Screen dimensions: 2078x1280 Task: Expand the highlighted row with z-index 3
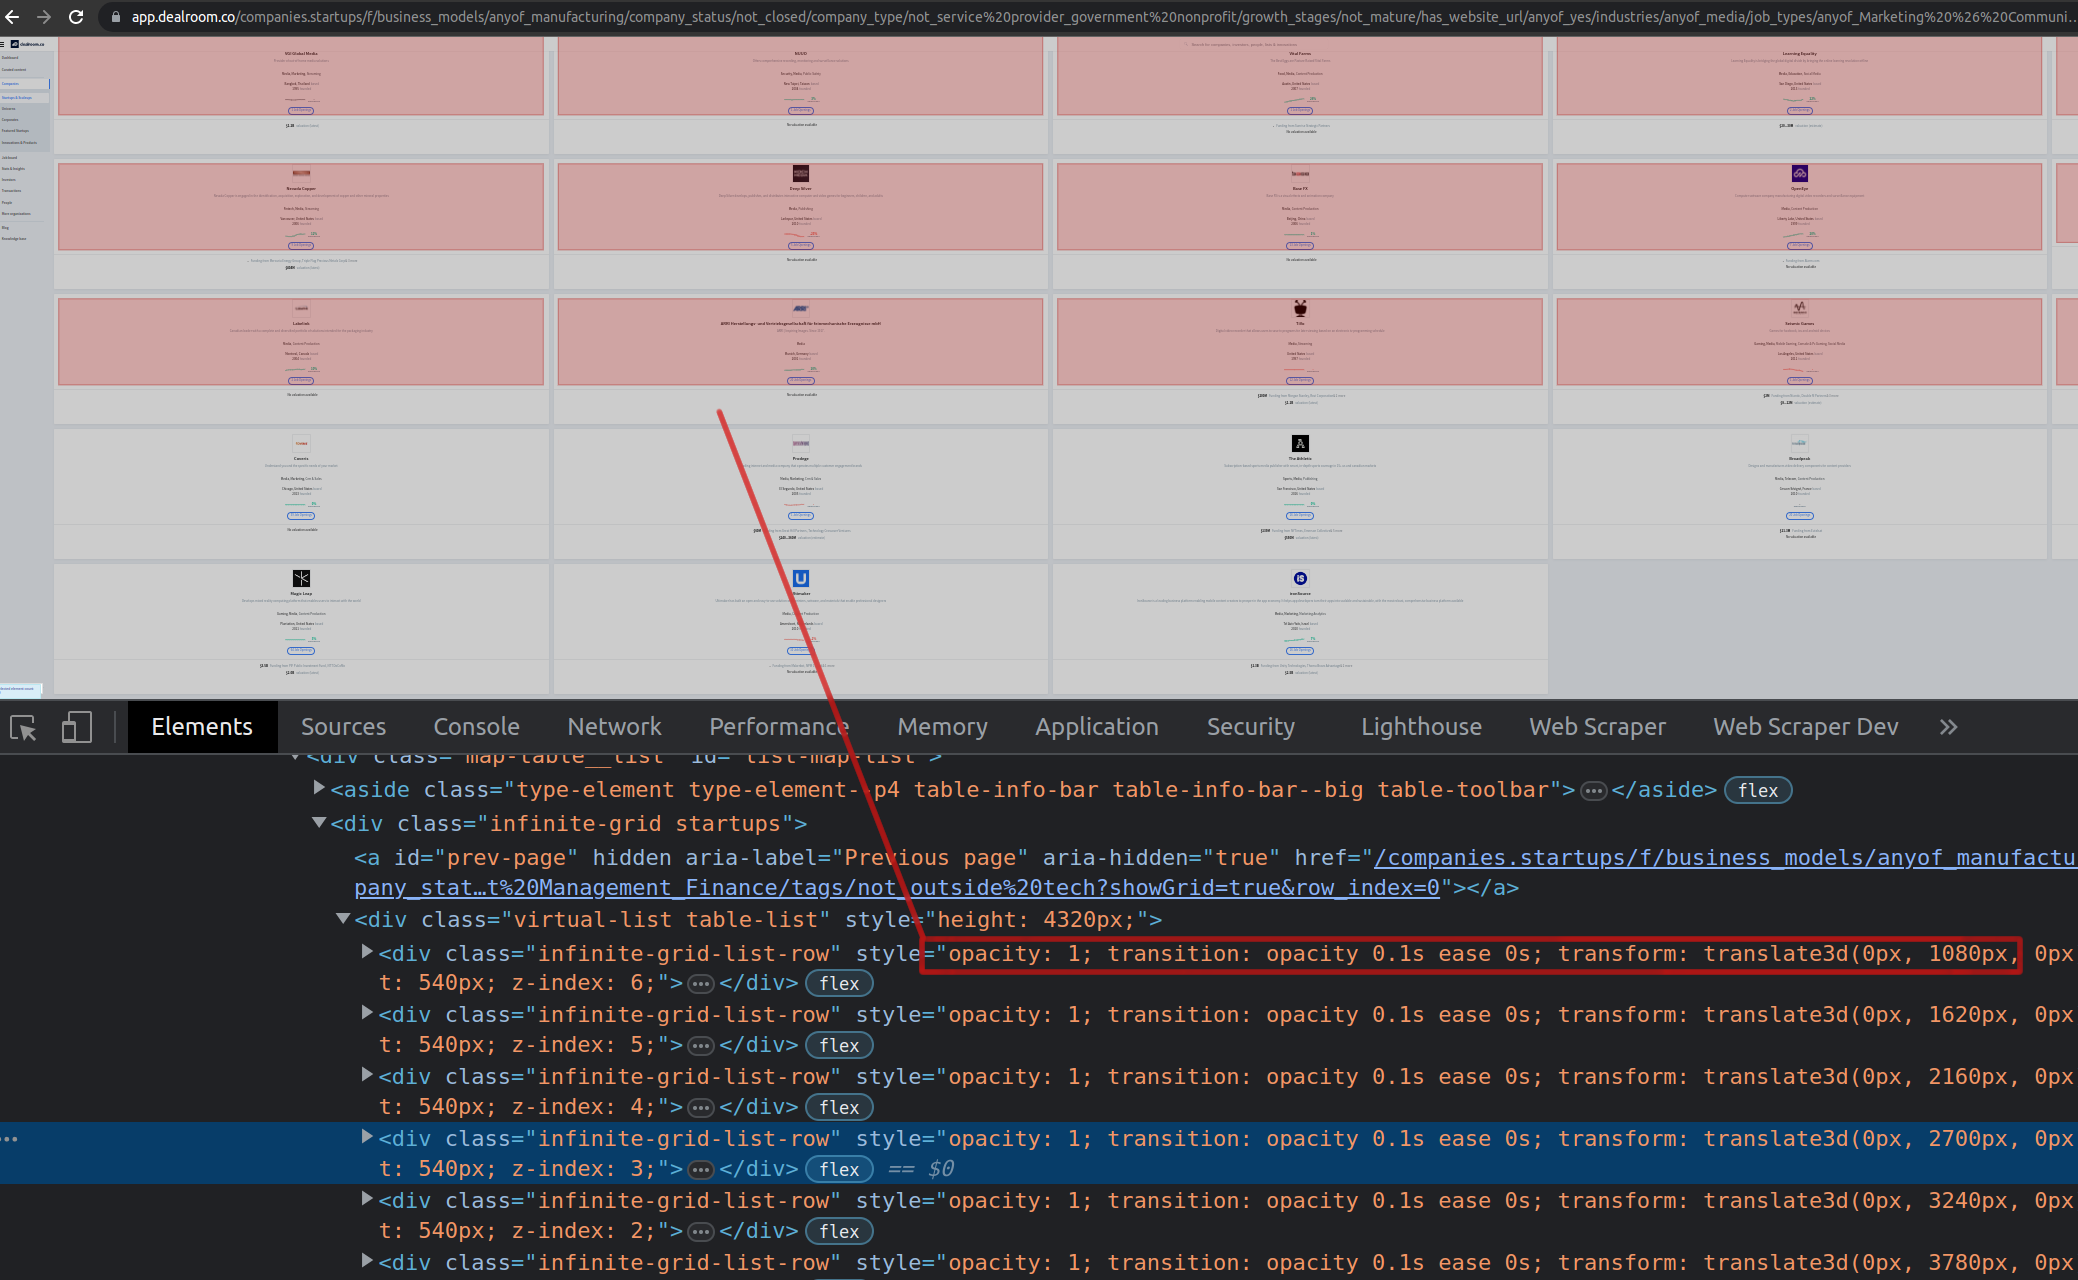coord(367,1137)
